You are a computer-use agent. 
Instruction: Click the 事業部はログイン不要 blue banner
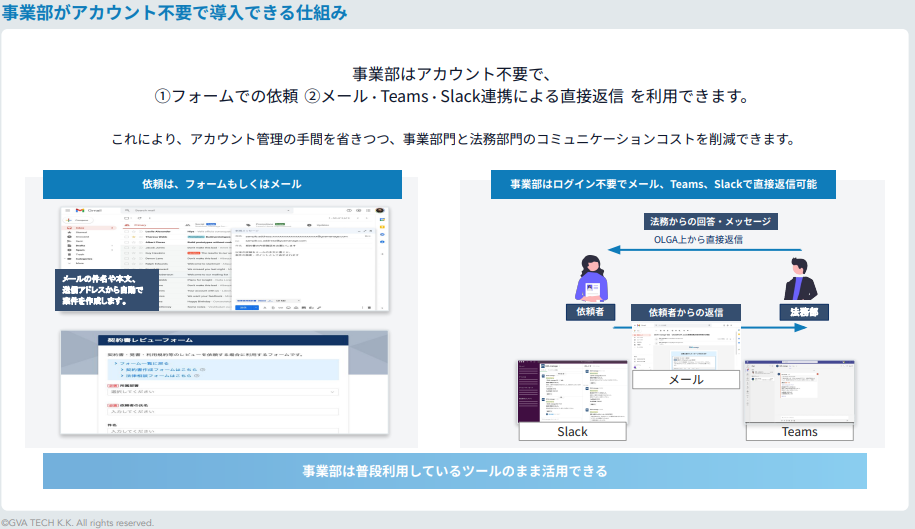point(663,184)
